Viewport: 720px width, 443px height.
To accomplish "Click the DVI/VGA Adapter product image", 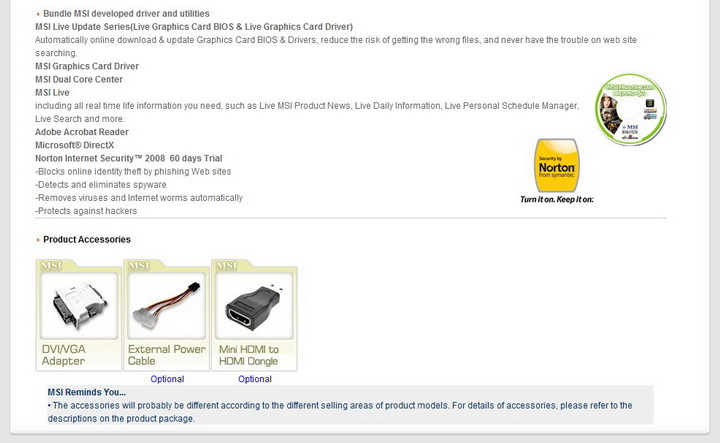I will [x=78, y=305].
